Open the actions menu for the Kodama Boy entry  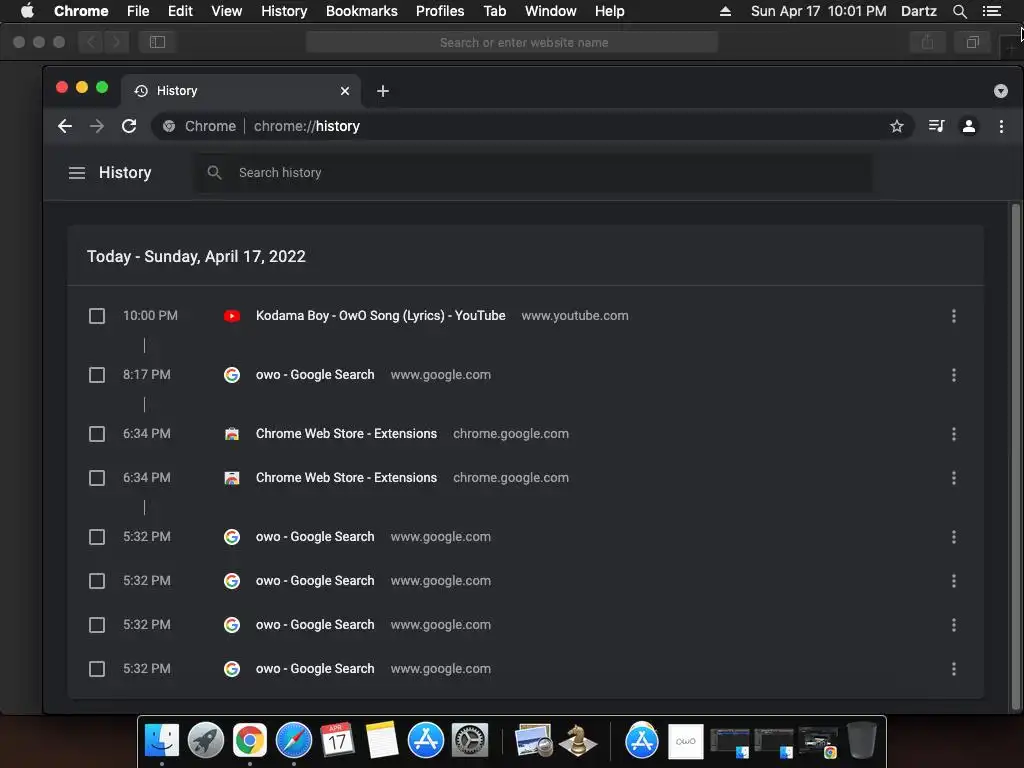[953, 316]
